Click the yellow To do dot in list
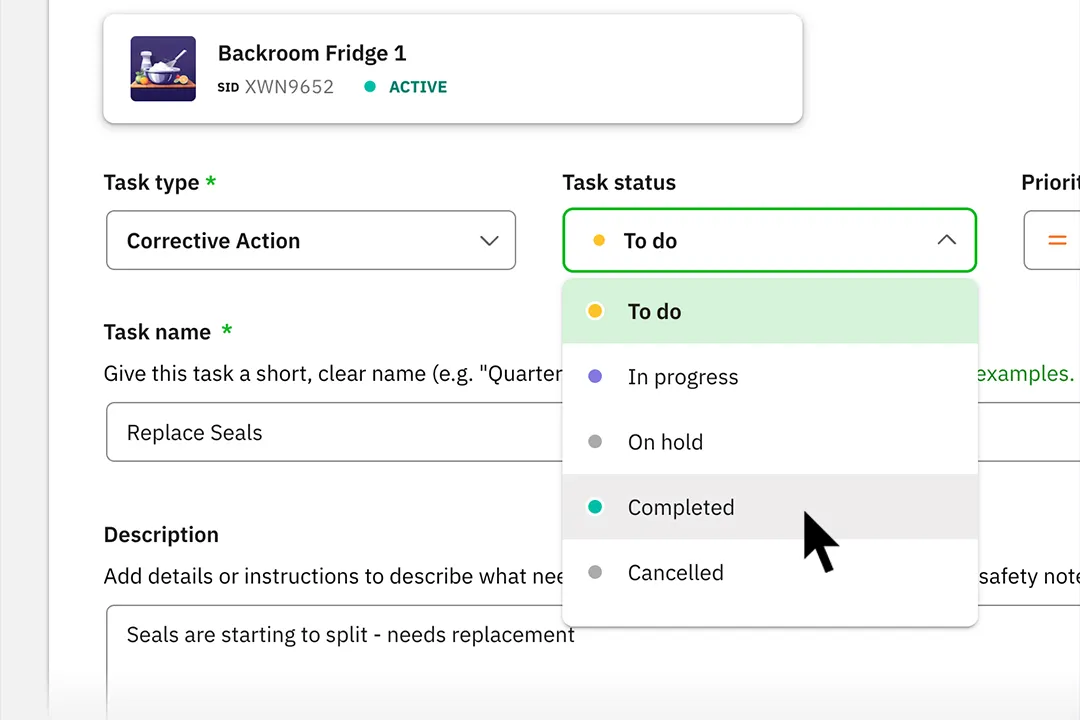The height and width of the screenshot is (720, 1080). tap(595, 311)
